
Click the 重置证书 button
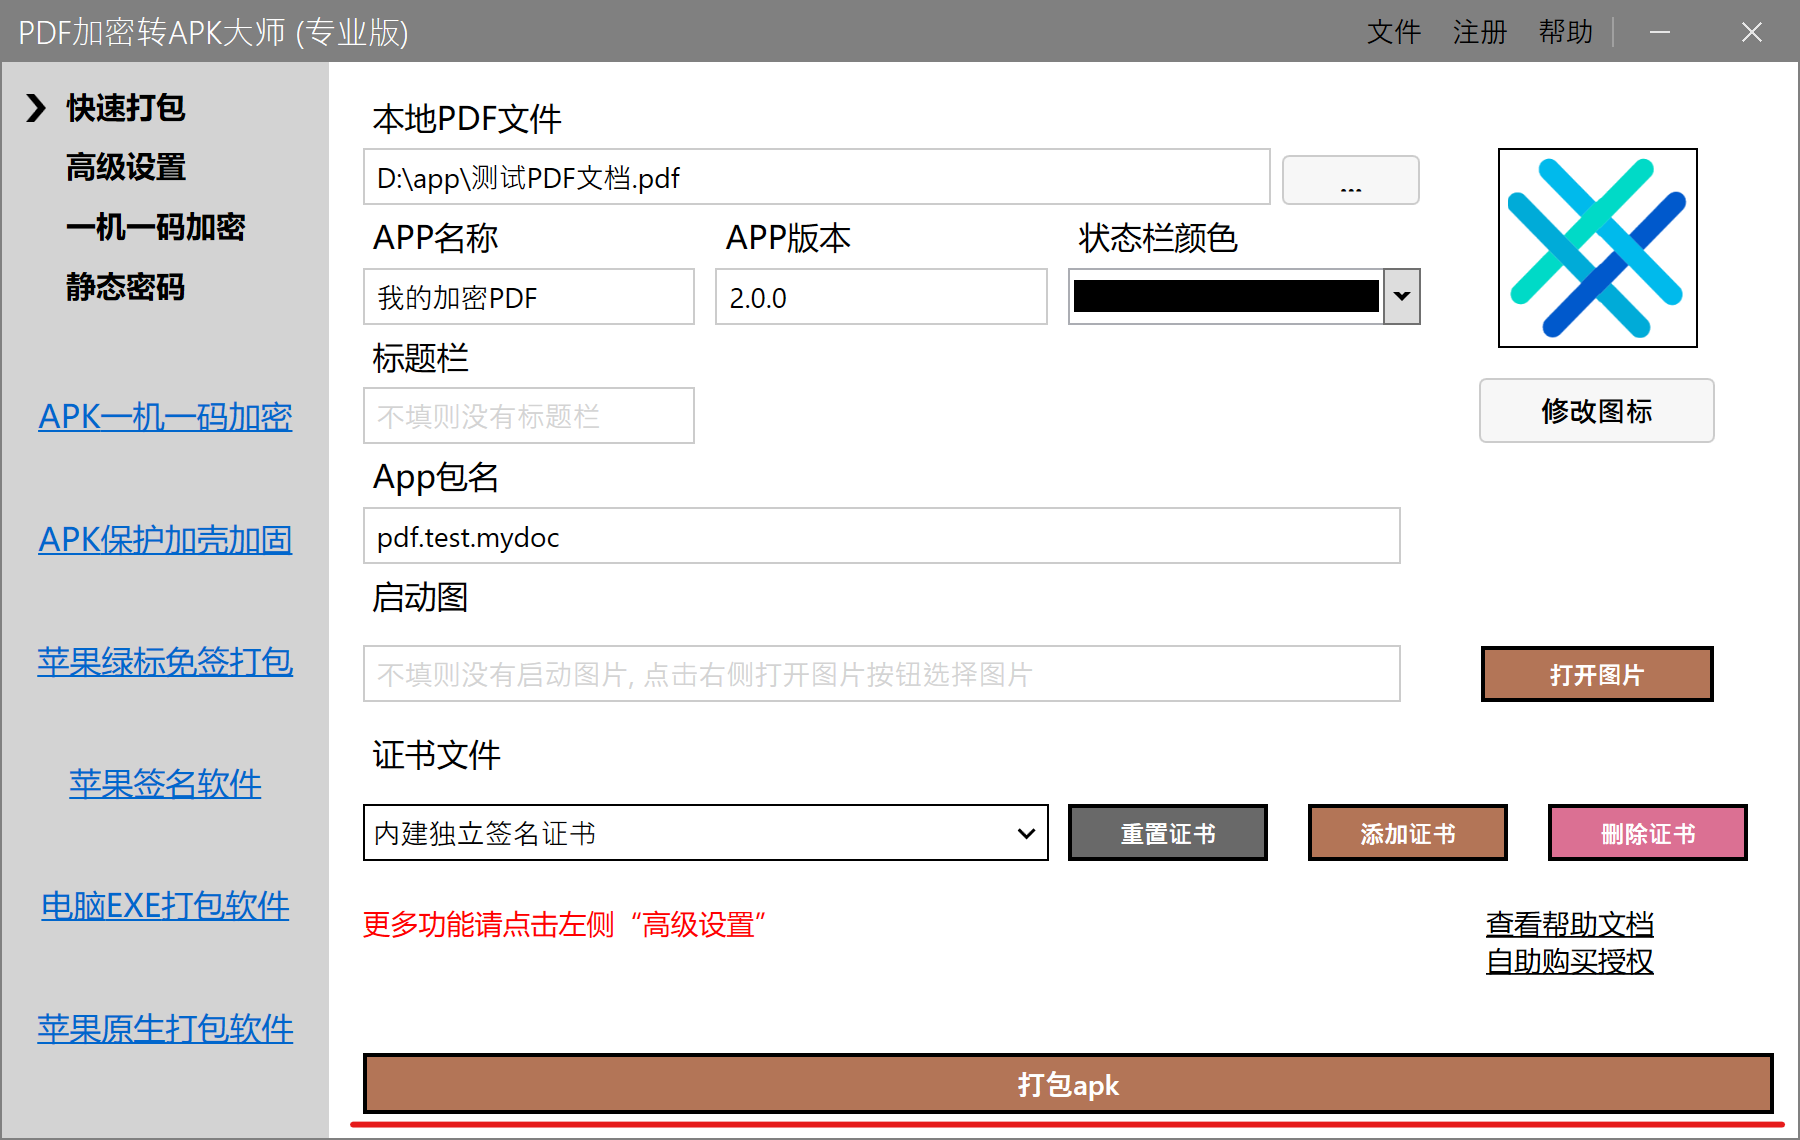[x=1167, y=832]
